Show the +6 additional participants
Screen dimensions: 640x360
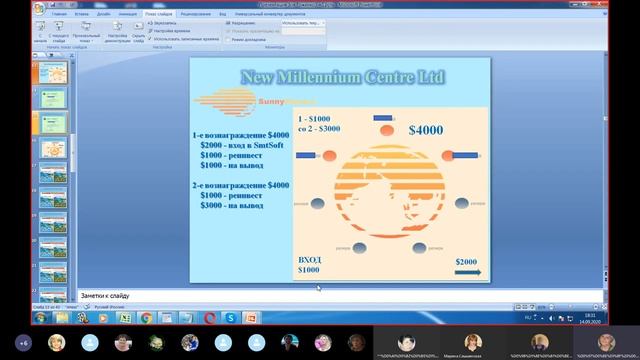click(23, 343)
